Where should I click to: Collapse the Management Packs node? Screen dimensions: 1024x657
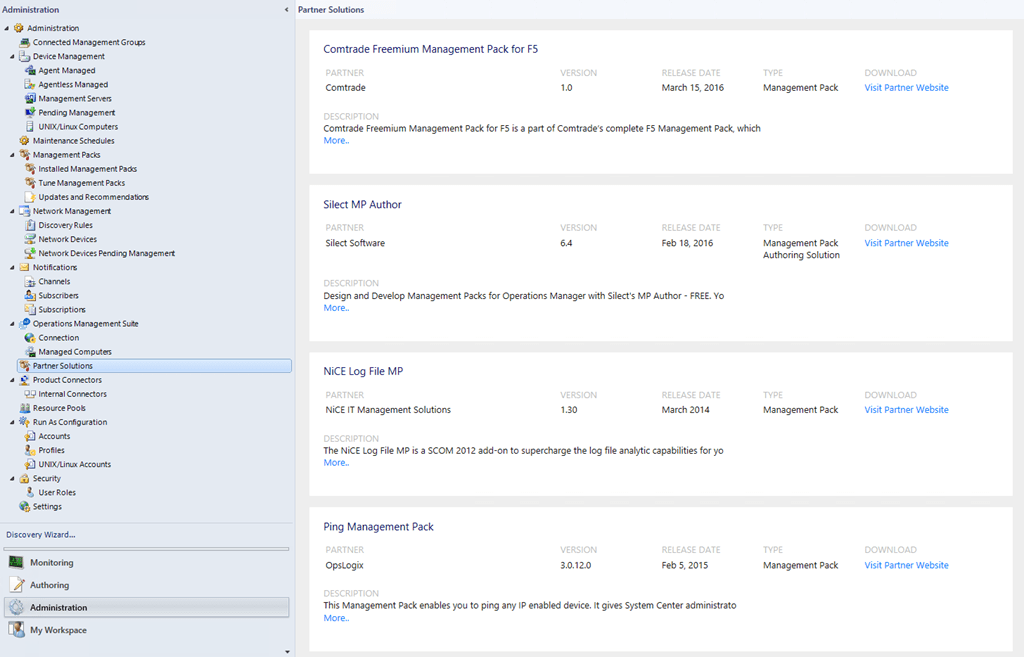[12, 155]
